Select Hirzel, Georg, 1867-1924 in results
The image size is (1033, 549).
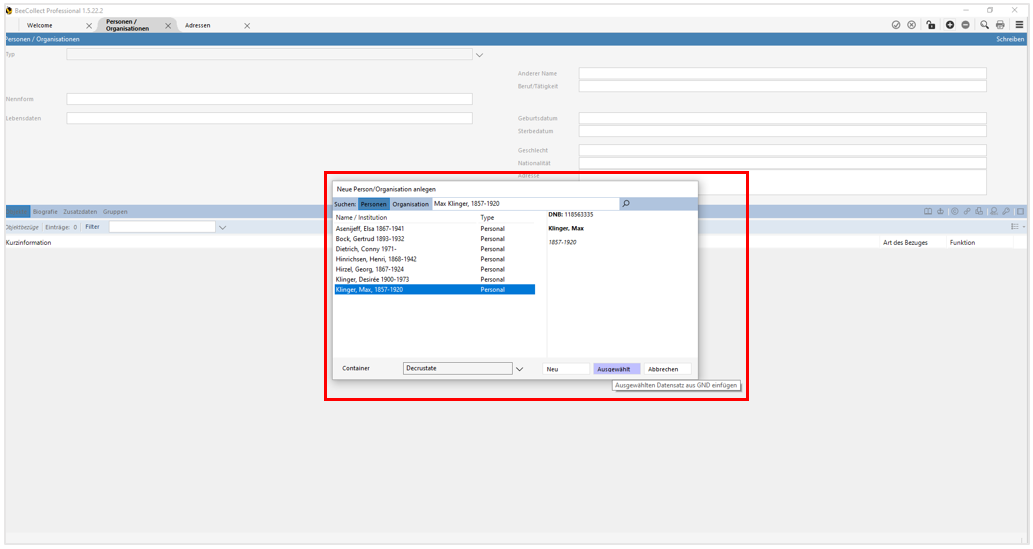(x=370, y=269)
